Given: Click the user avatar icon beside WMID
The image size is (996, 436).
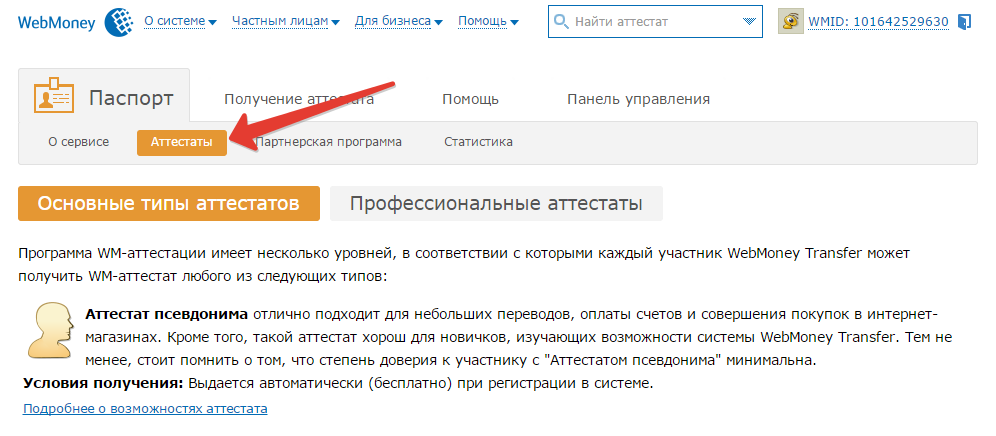Looking at the screenshot, I should coord(791,22).
